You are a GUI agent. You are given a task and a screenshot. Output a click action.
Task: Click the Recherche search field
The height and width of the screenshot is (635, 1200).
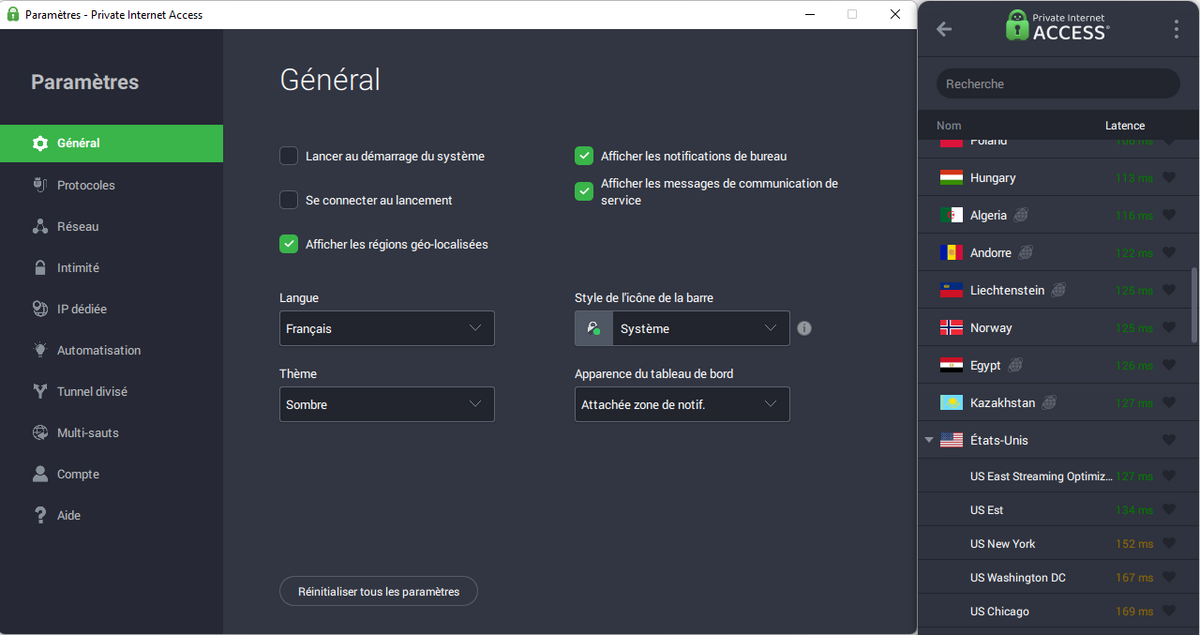point(1058,84)
